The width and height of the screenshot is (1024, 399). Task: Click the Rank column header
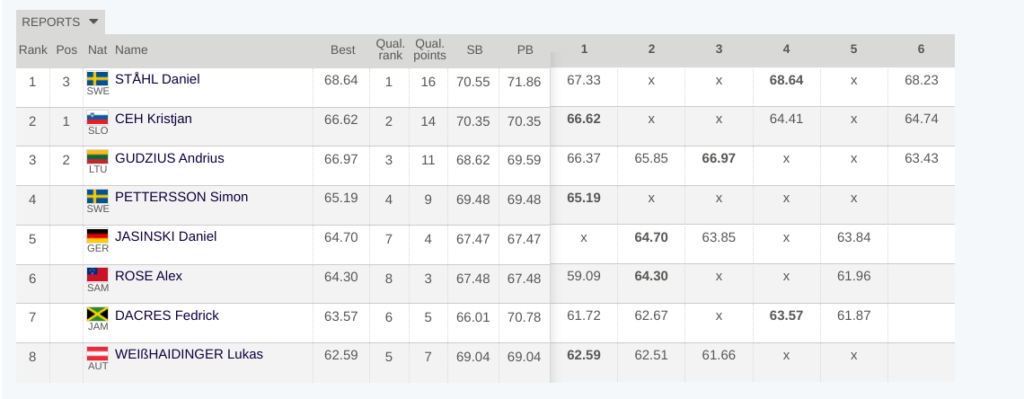pos(33,50)
